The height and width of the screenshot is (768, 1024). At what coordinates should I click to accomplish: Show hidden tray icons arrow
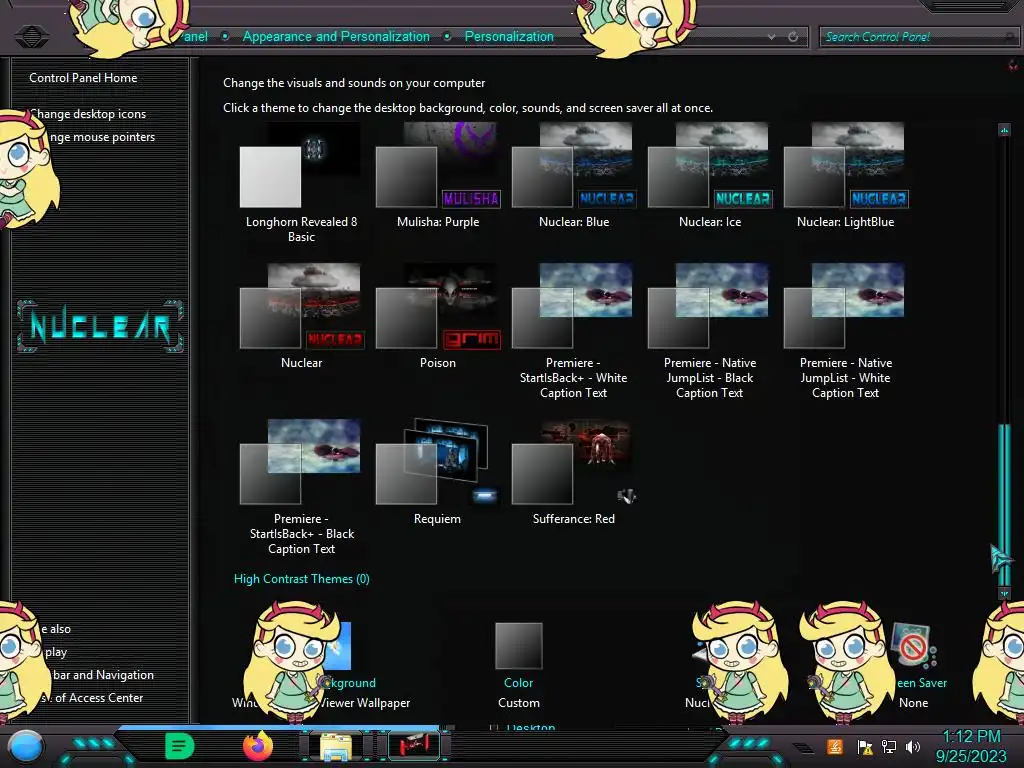[x=803, y=748]
